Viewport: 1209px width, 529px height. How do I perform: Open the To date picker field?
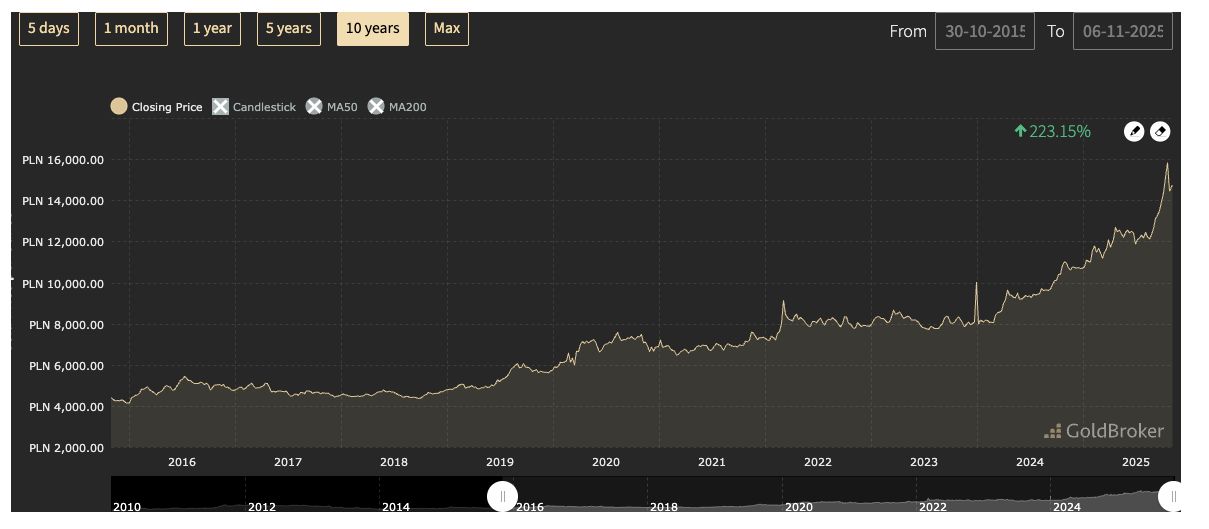pyautogui.click(x=1122, y=31)
